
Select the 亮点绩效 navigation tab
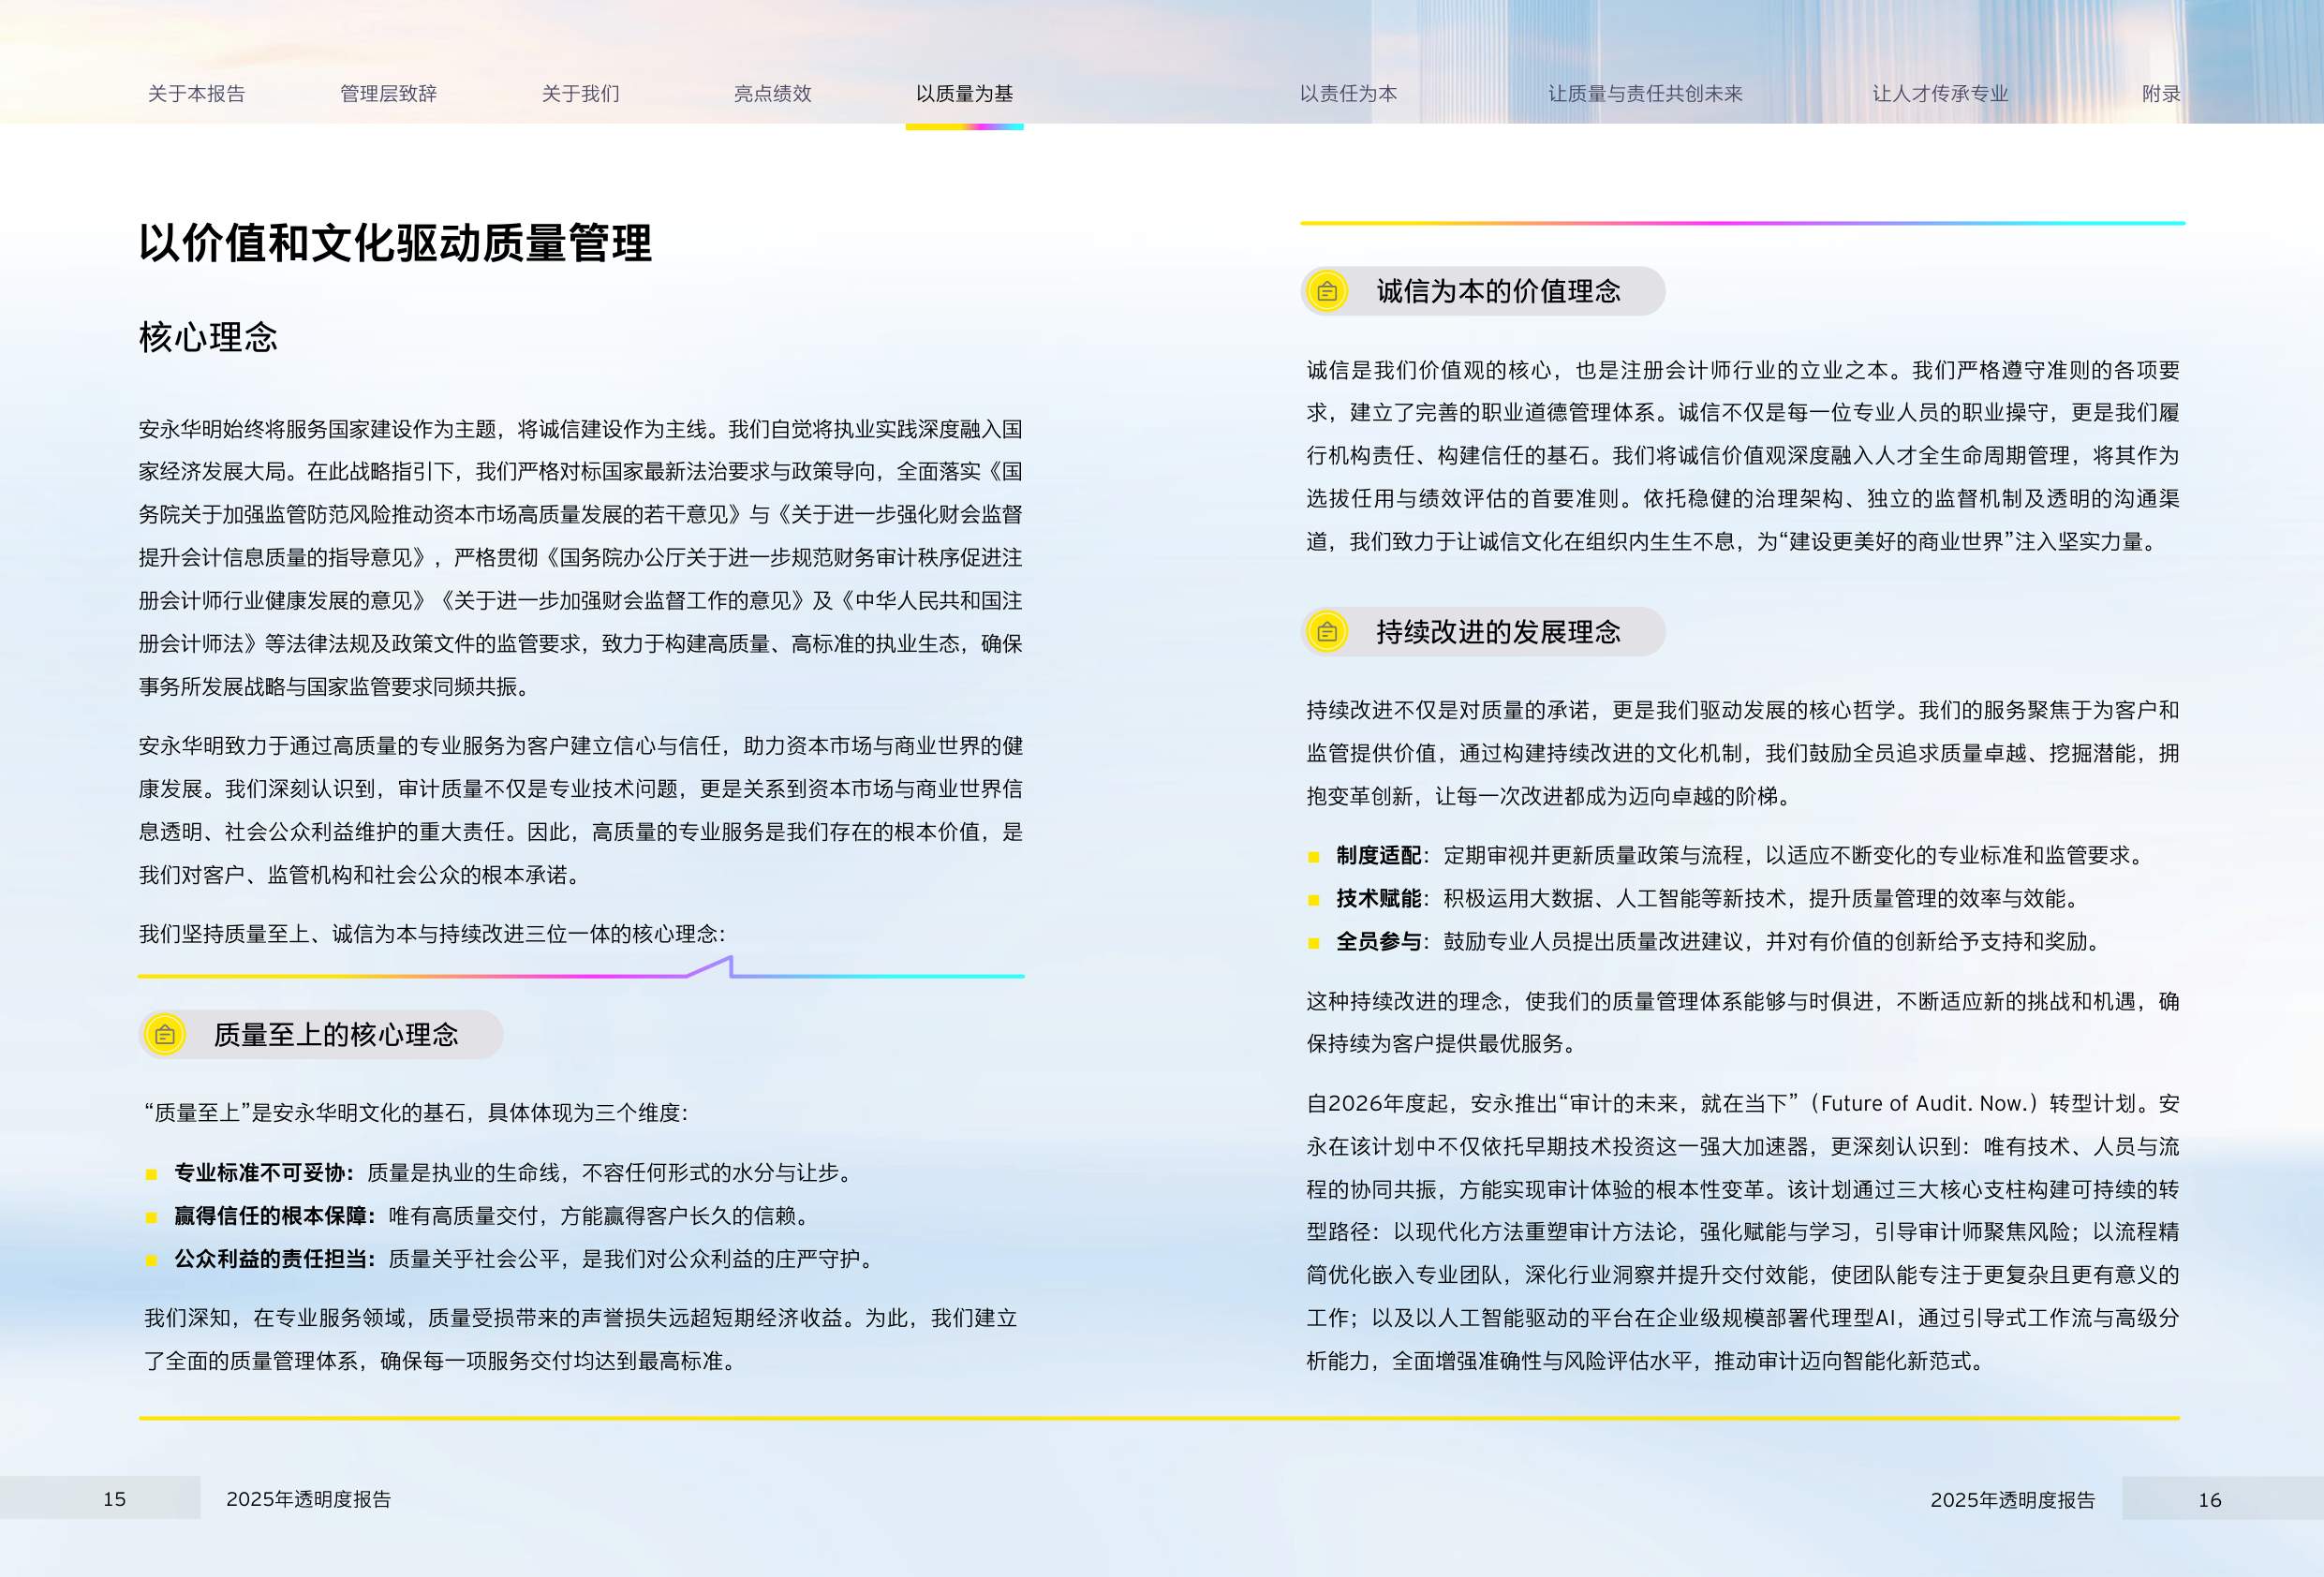point(772,94)
